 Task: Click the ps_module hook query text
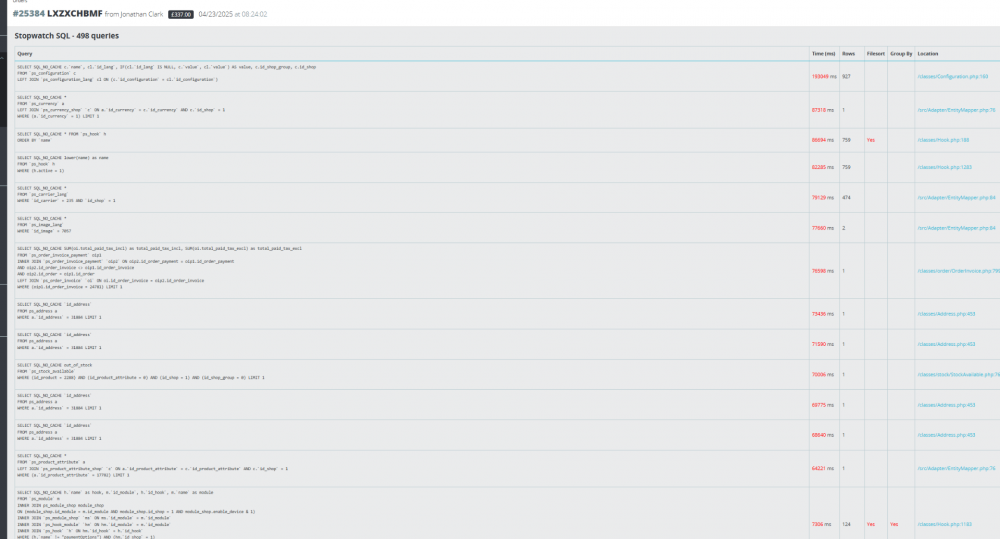tap(136, 515)
